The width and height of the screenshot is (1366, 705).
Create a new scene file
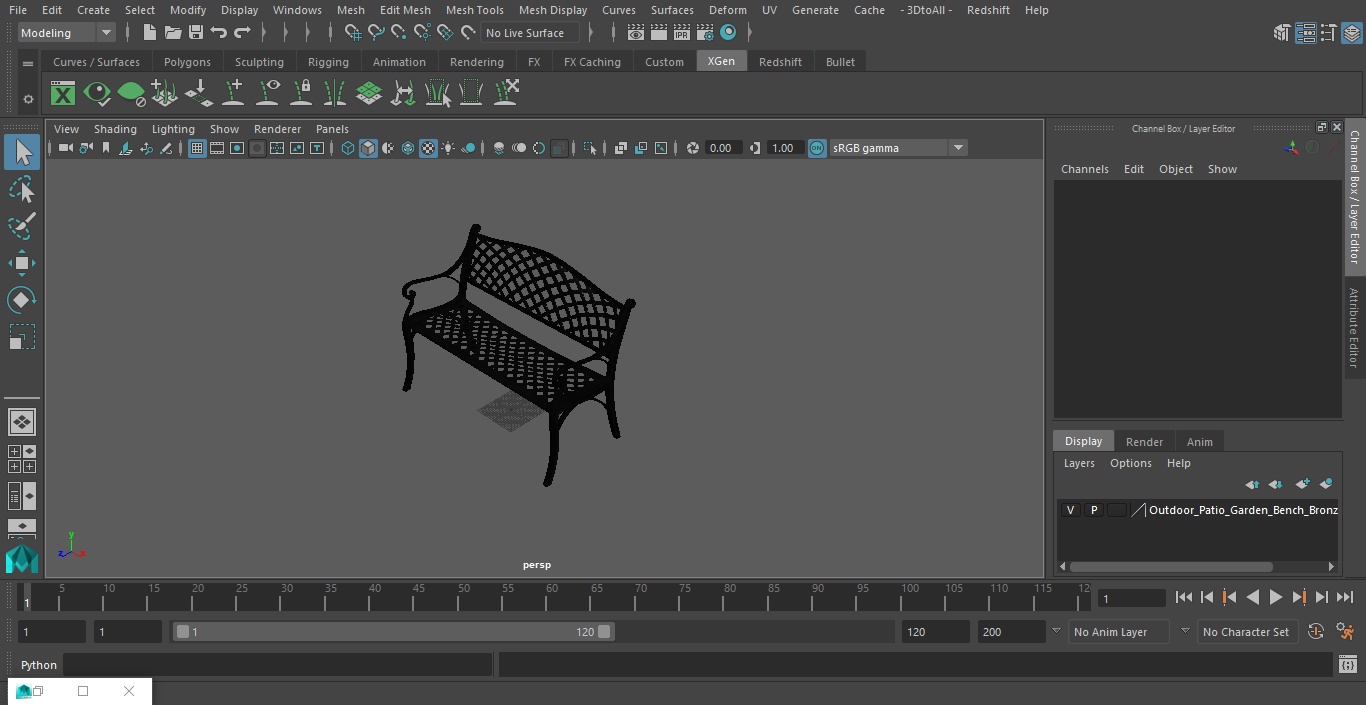coord(150,33)
